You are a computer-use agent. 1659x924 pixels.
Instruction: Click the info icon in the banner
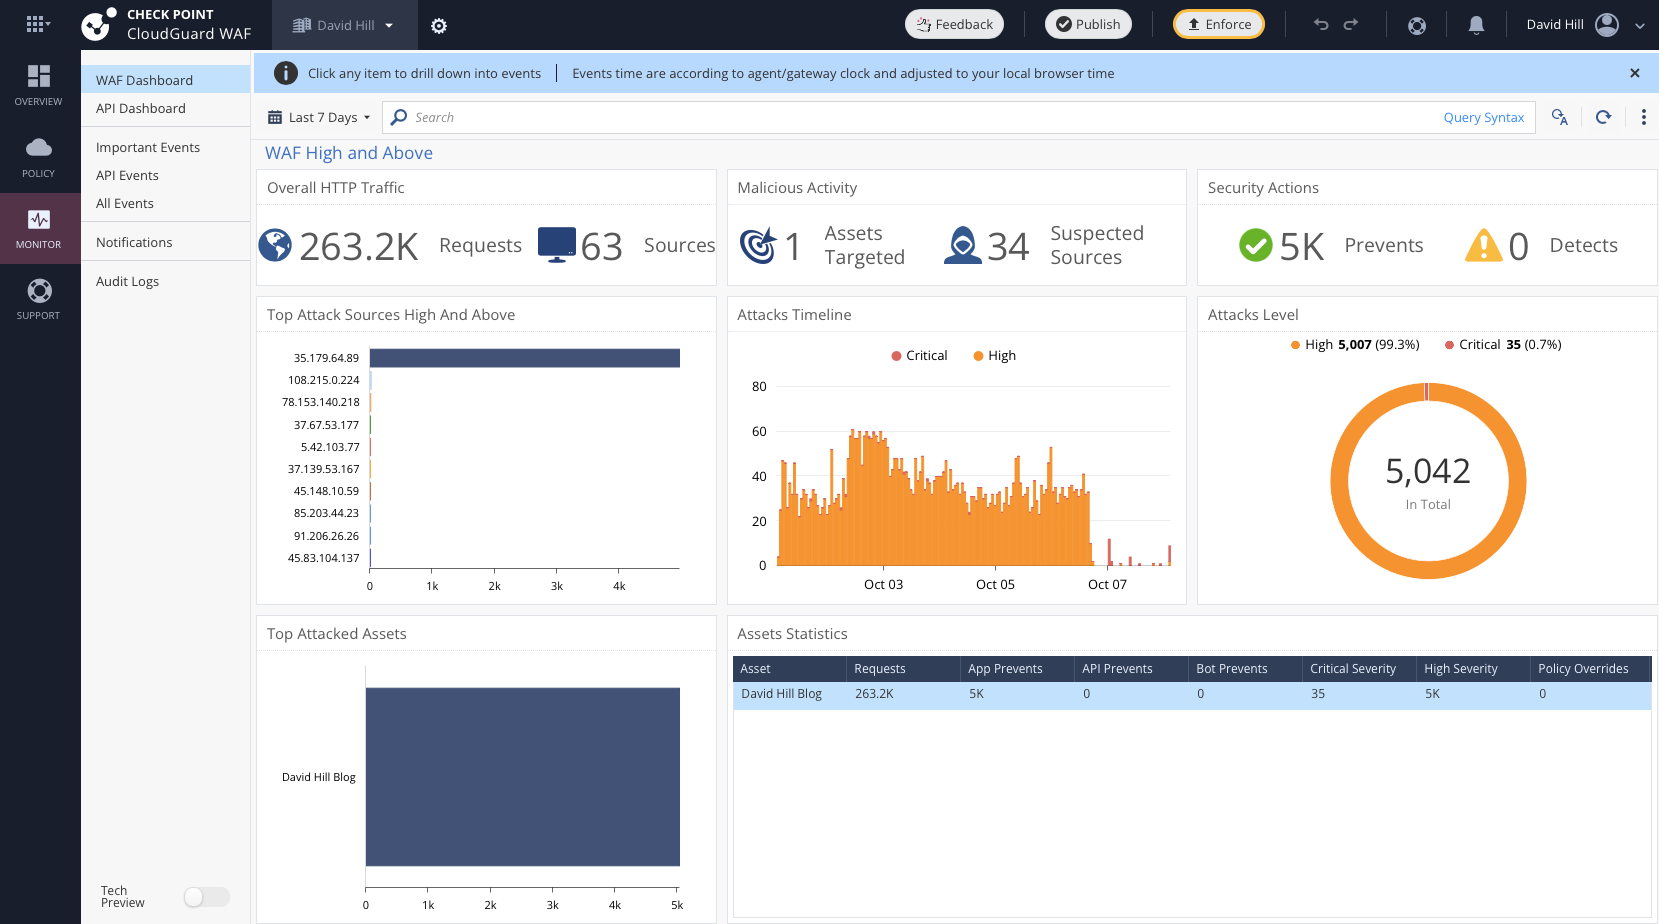tap(286, 73)
